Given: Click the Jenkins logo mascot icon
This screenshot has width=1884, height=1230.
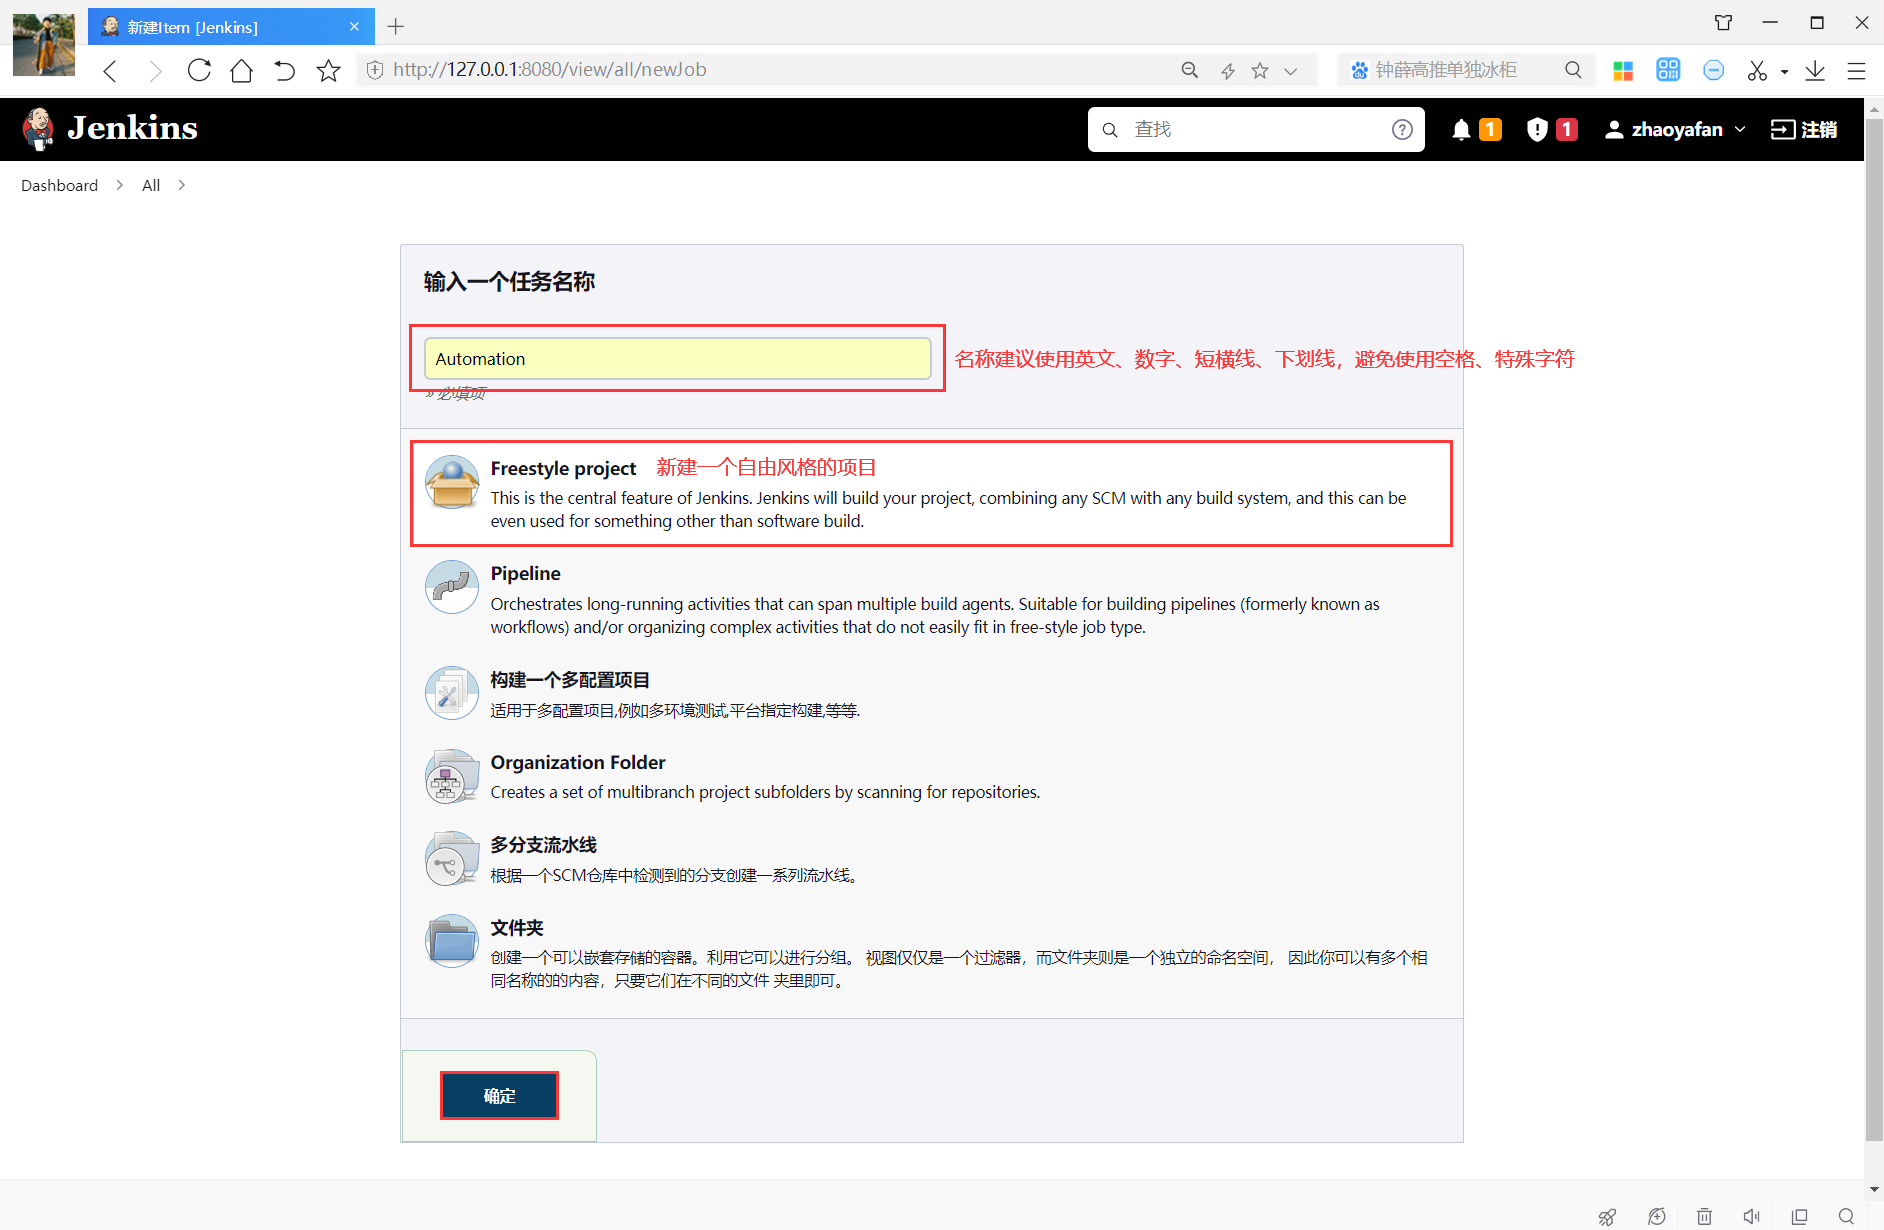Looking at the screenshot, I should (38, 129).
